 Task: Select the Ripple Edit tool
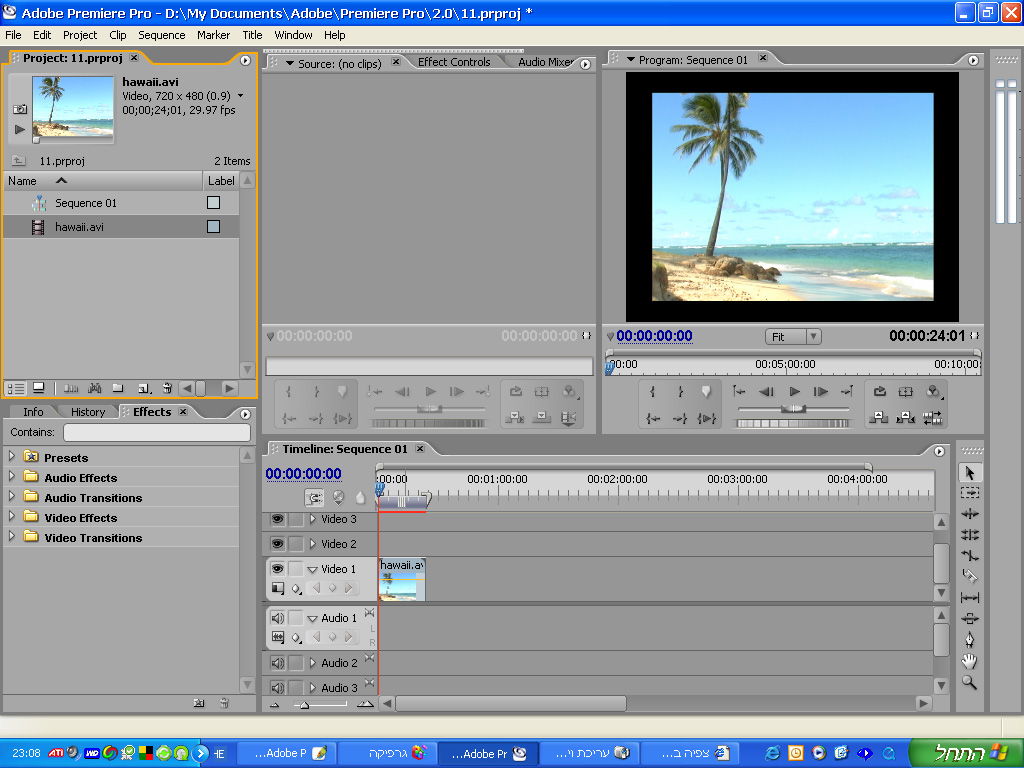[969, 514]
